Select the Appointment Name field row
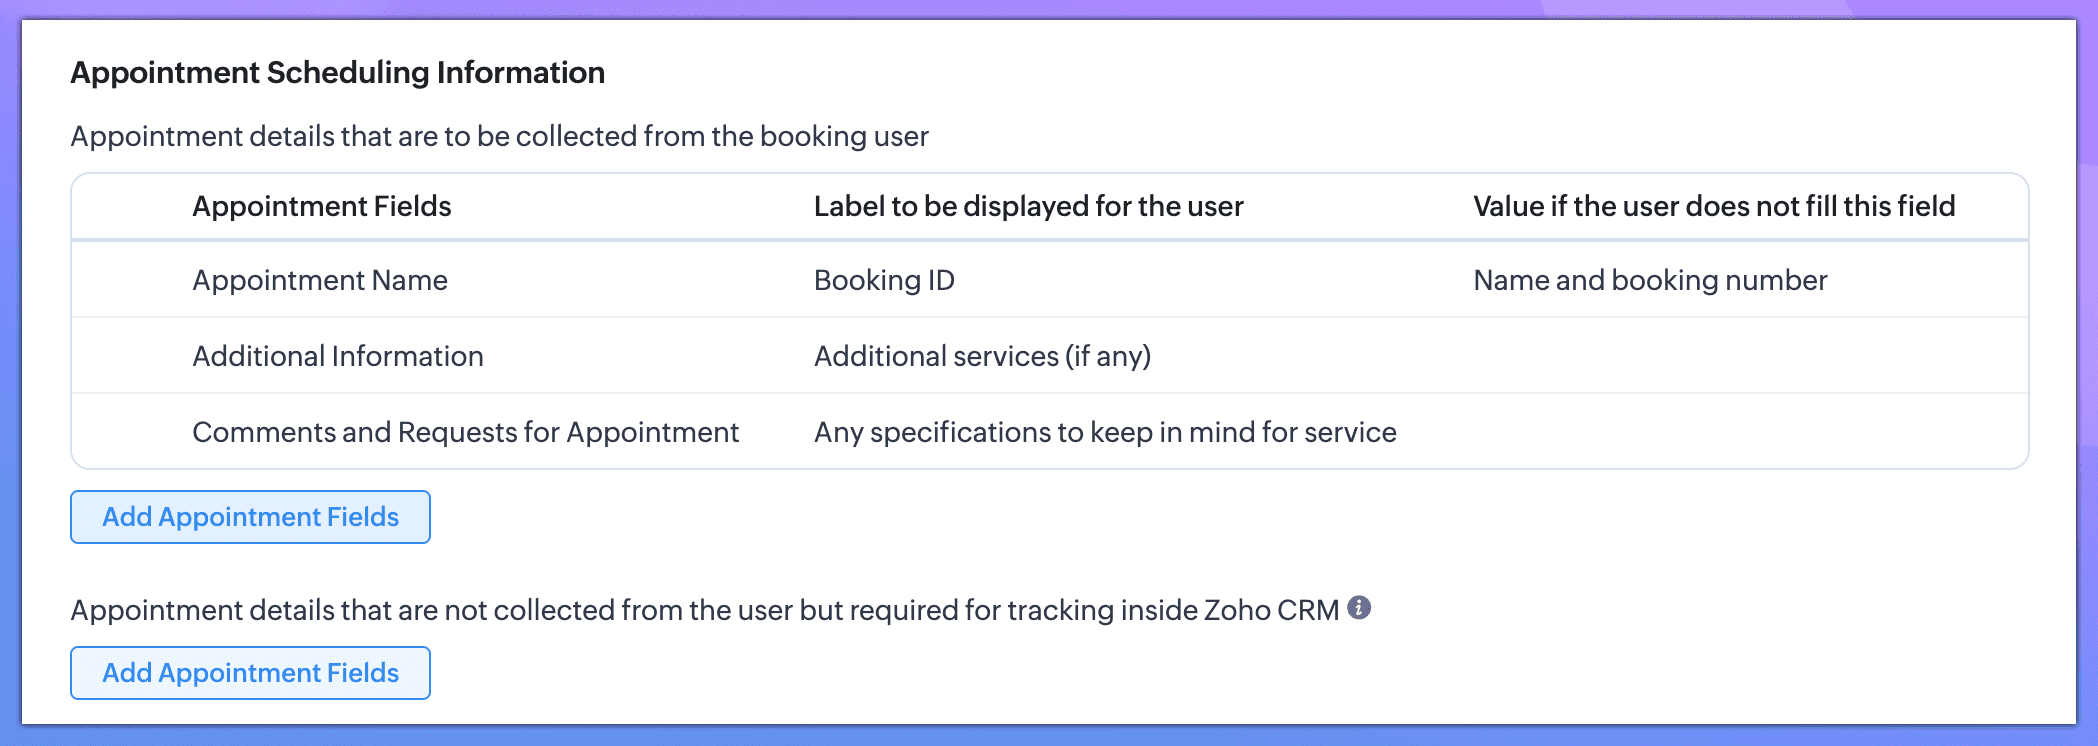The image size is (2098, 746). (x=320, y=280)
